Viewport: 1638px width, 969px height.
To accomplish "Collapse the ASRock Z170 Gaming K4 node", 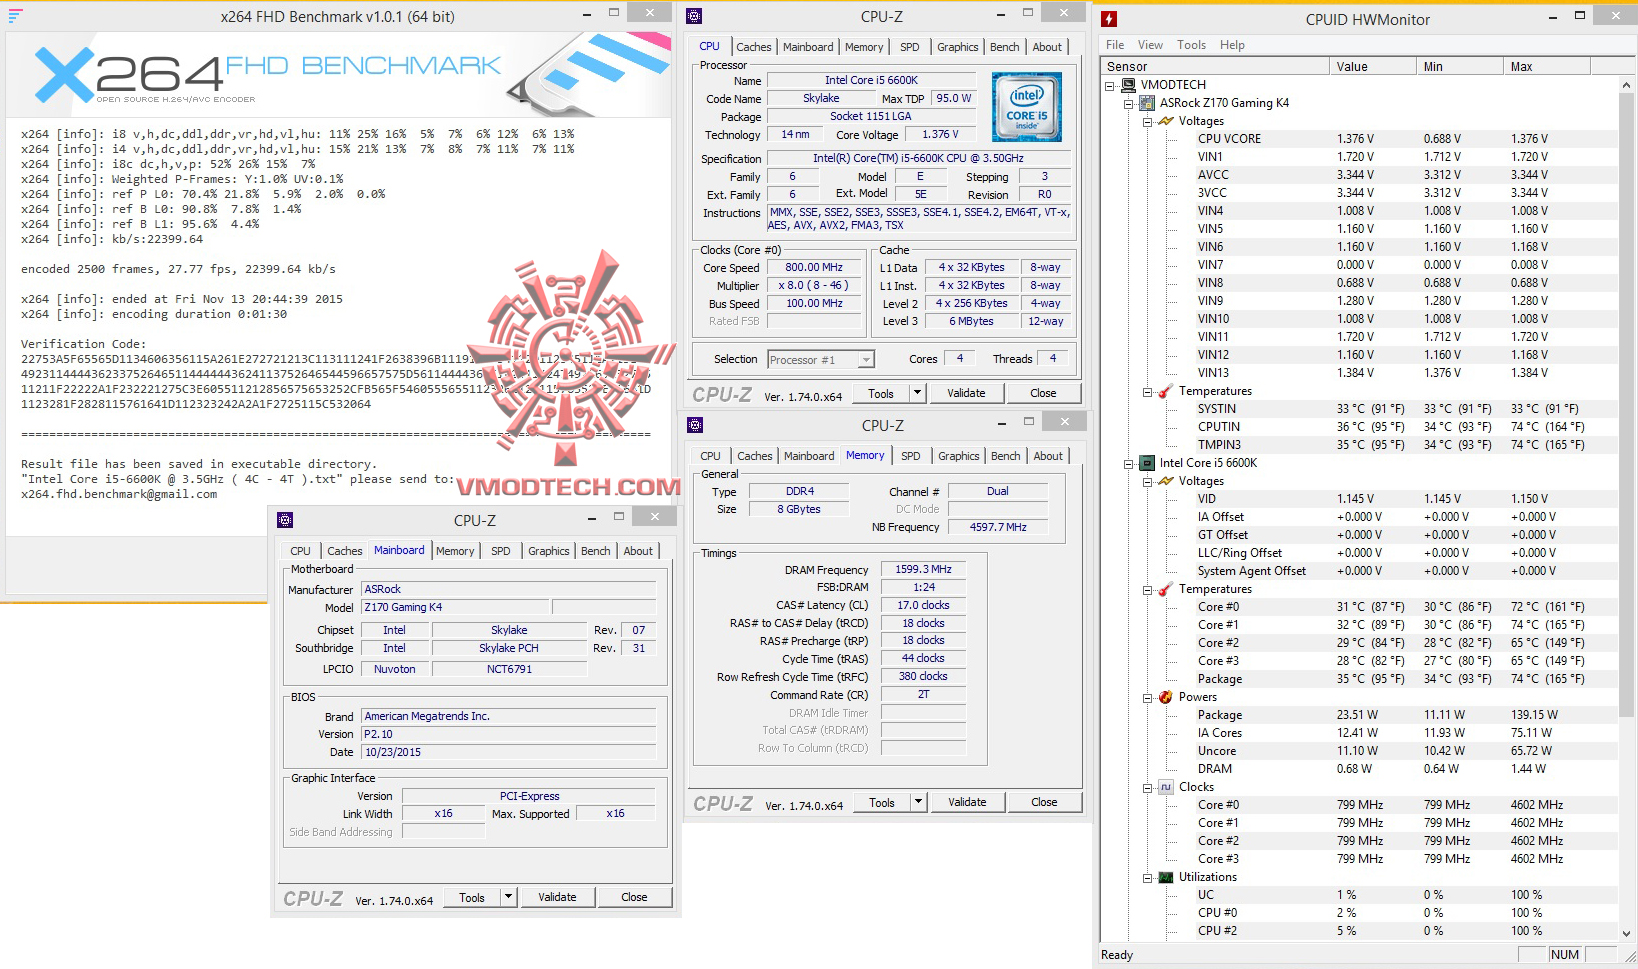I will 1129,104.
